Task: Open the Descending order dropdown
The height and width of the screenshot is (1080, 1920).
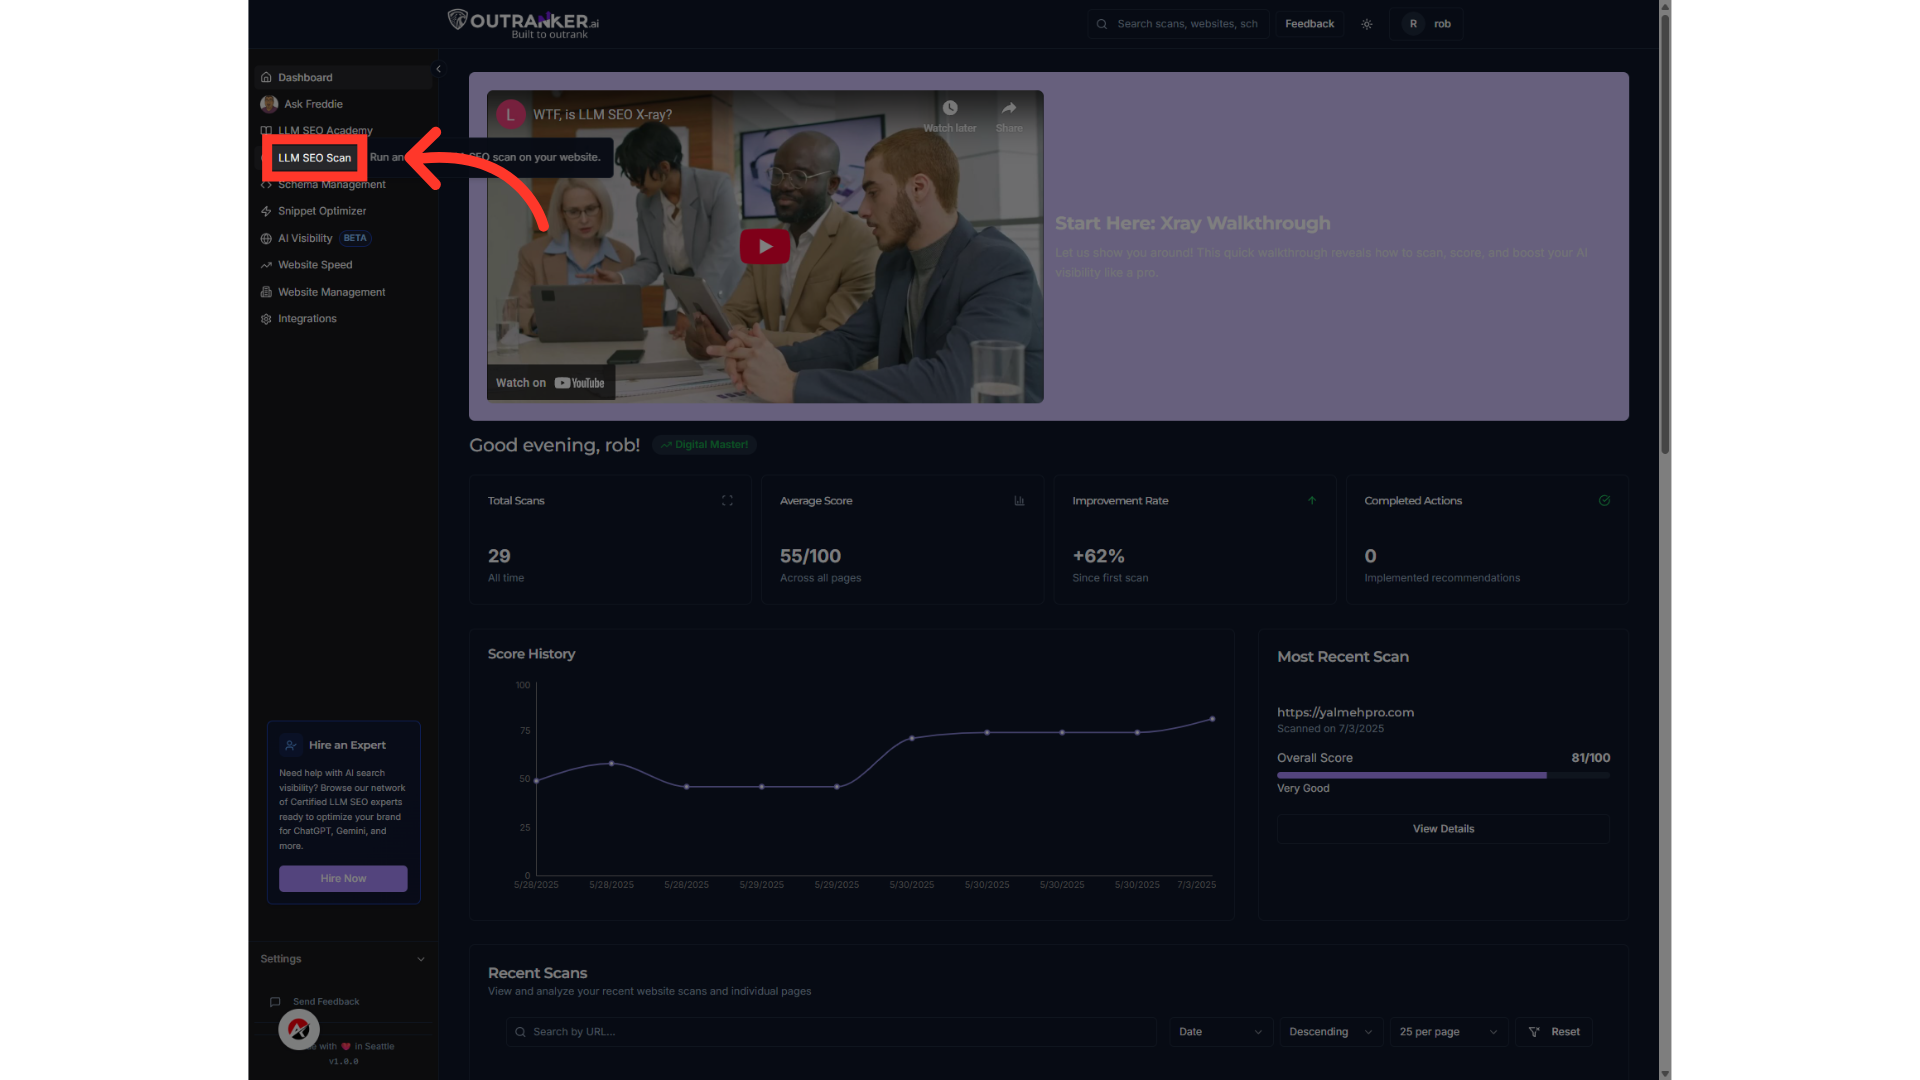Action: 1330,1032
